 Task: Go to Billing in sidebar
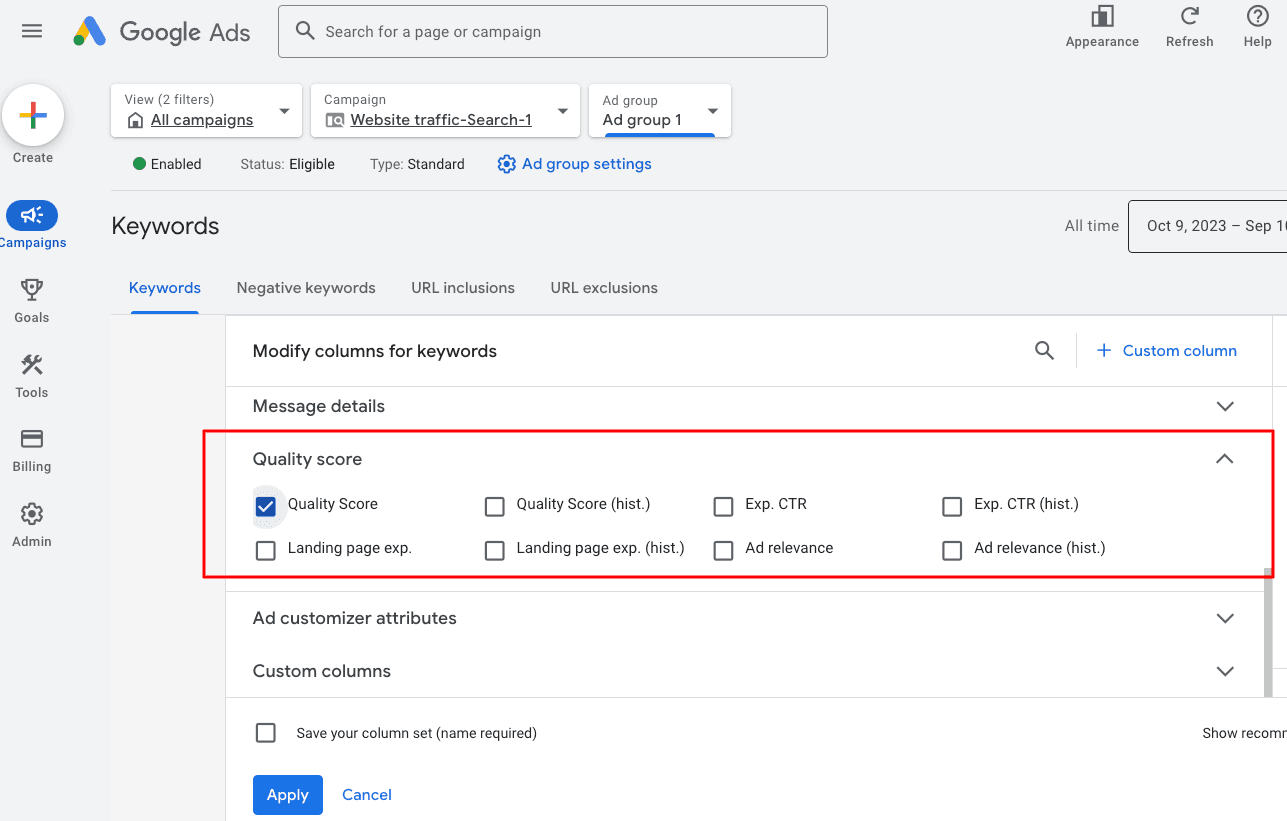pos(32,440)
